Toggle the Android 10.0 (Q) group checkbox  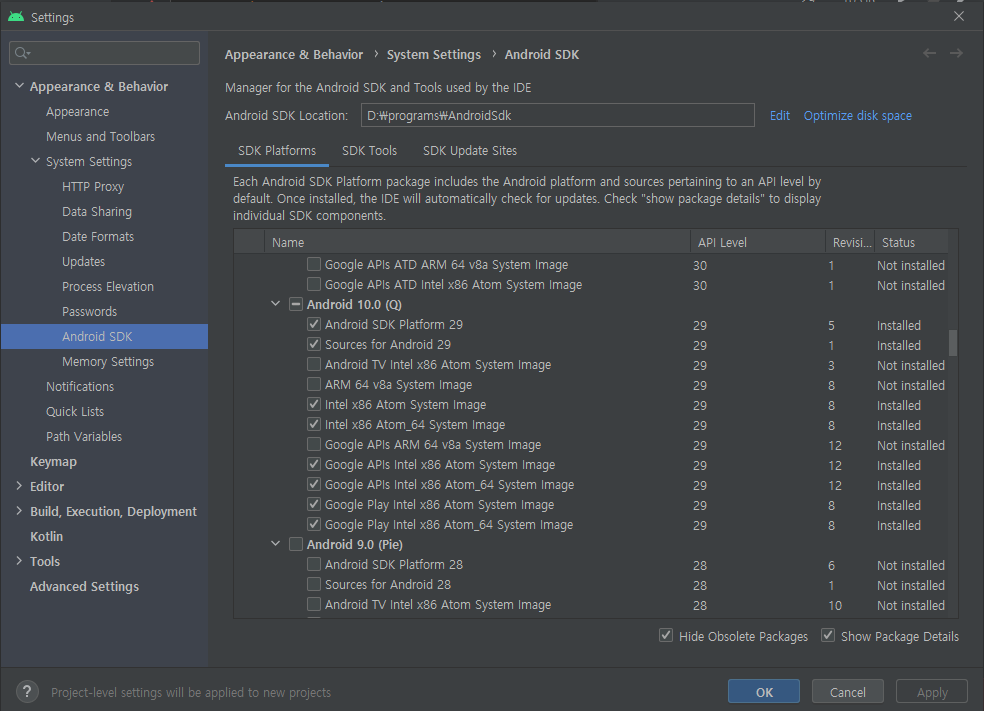(x=296, y=304)
